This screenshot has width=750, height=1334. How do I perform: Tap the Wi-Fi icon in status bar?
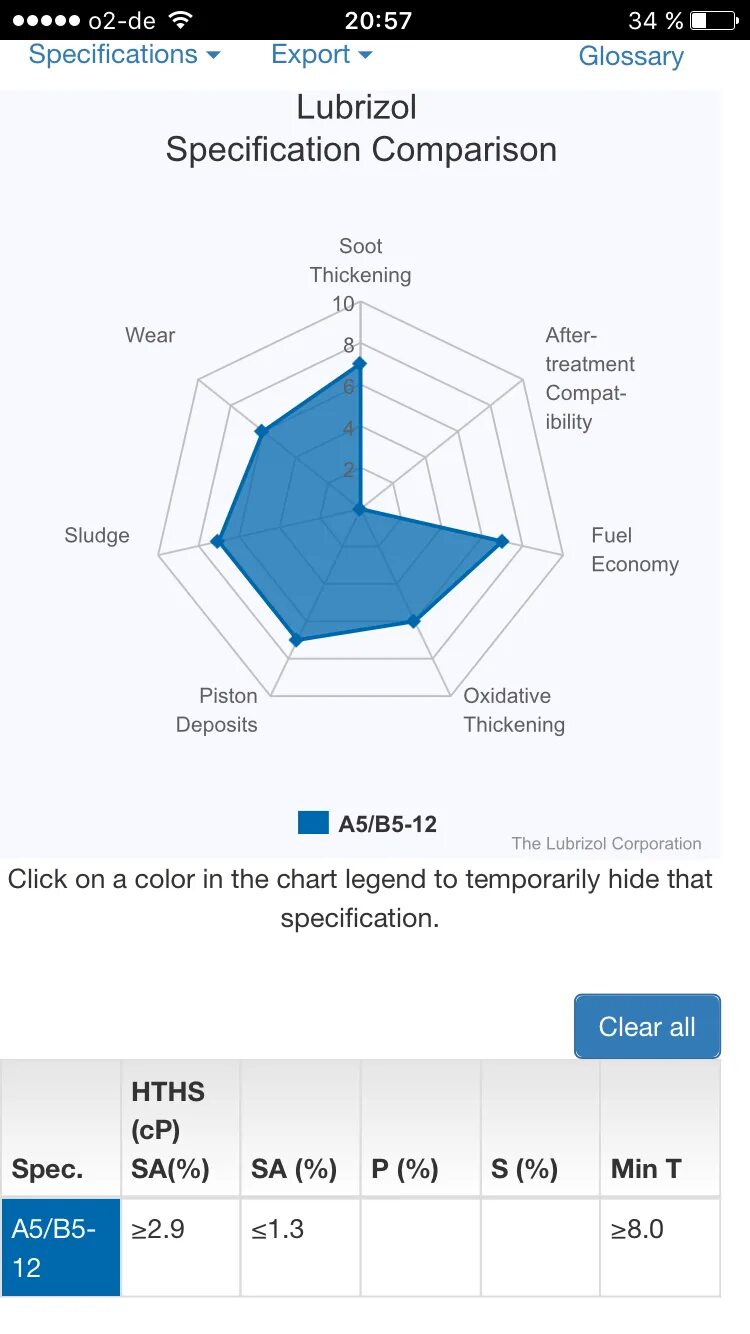pyautogui.click(x=181, y=20)
